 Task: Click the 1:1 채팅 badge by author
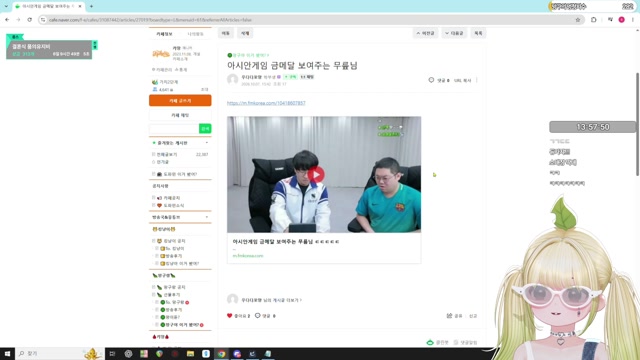(x=307, y=77)
